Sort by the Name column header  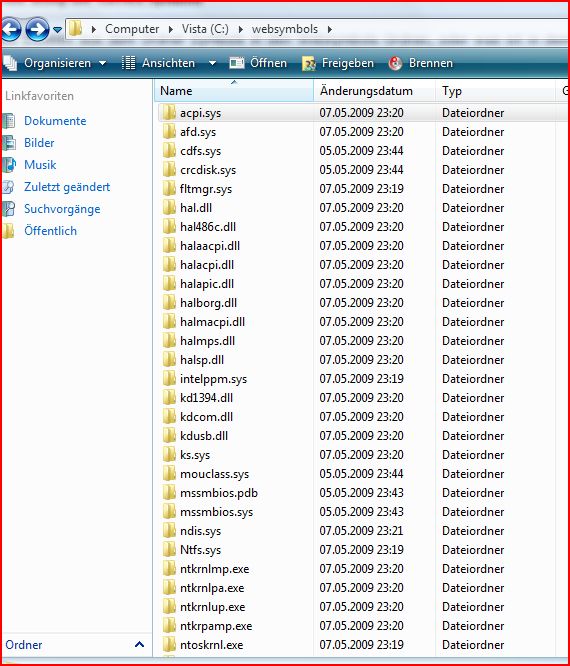pos(234,91)
